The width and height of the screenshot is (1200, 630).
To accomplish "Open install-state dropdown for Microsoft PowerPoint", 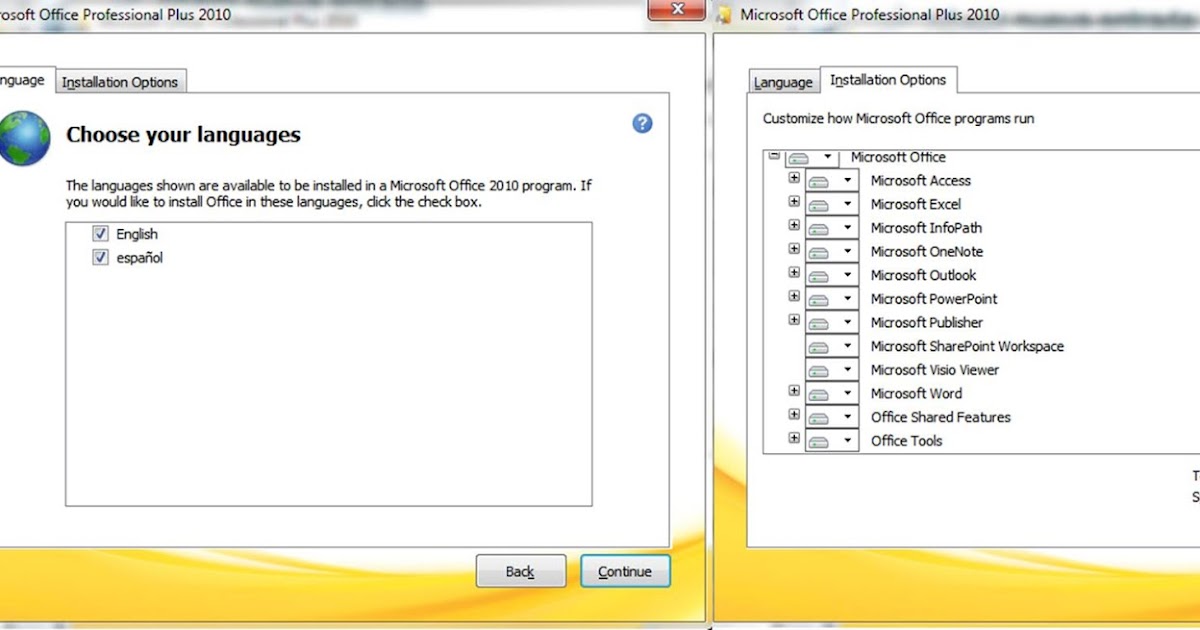I will [x=832, y=299].
